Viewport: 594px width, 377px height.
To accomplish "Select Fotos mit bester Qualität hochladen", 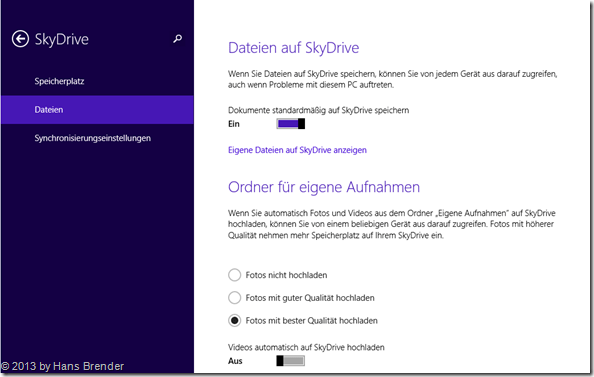I will coord(303,321).
